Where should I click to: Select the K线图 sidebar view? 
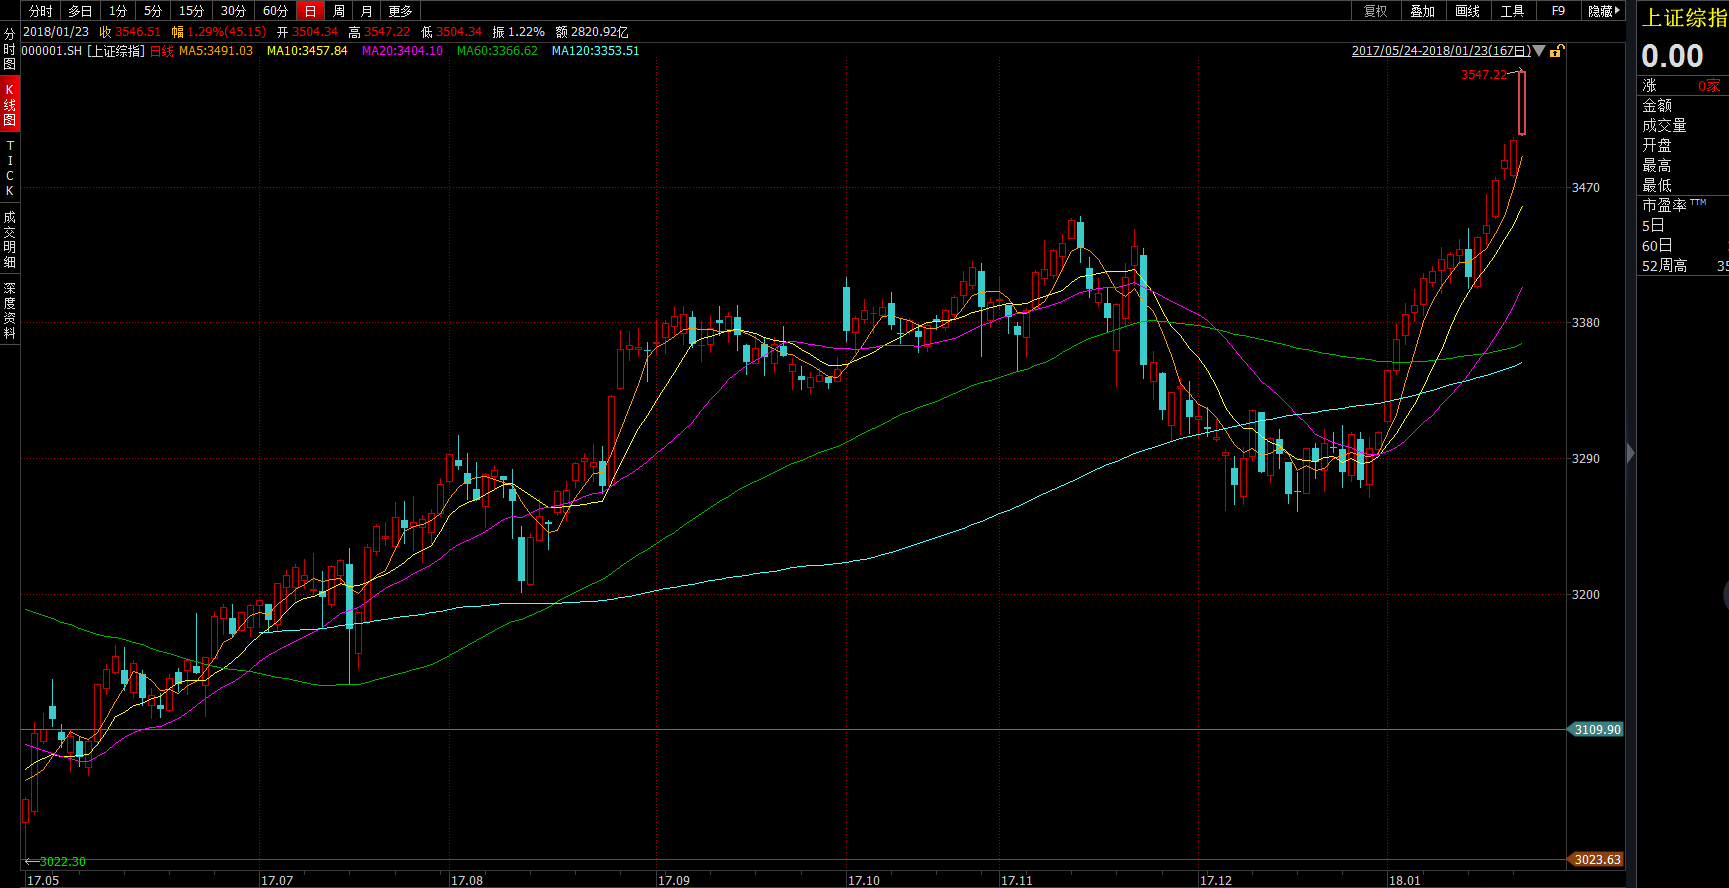point(10,104)
